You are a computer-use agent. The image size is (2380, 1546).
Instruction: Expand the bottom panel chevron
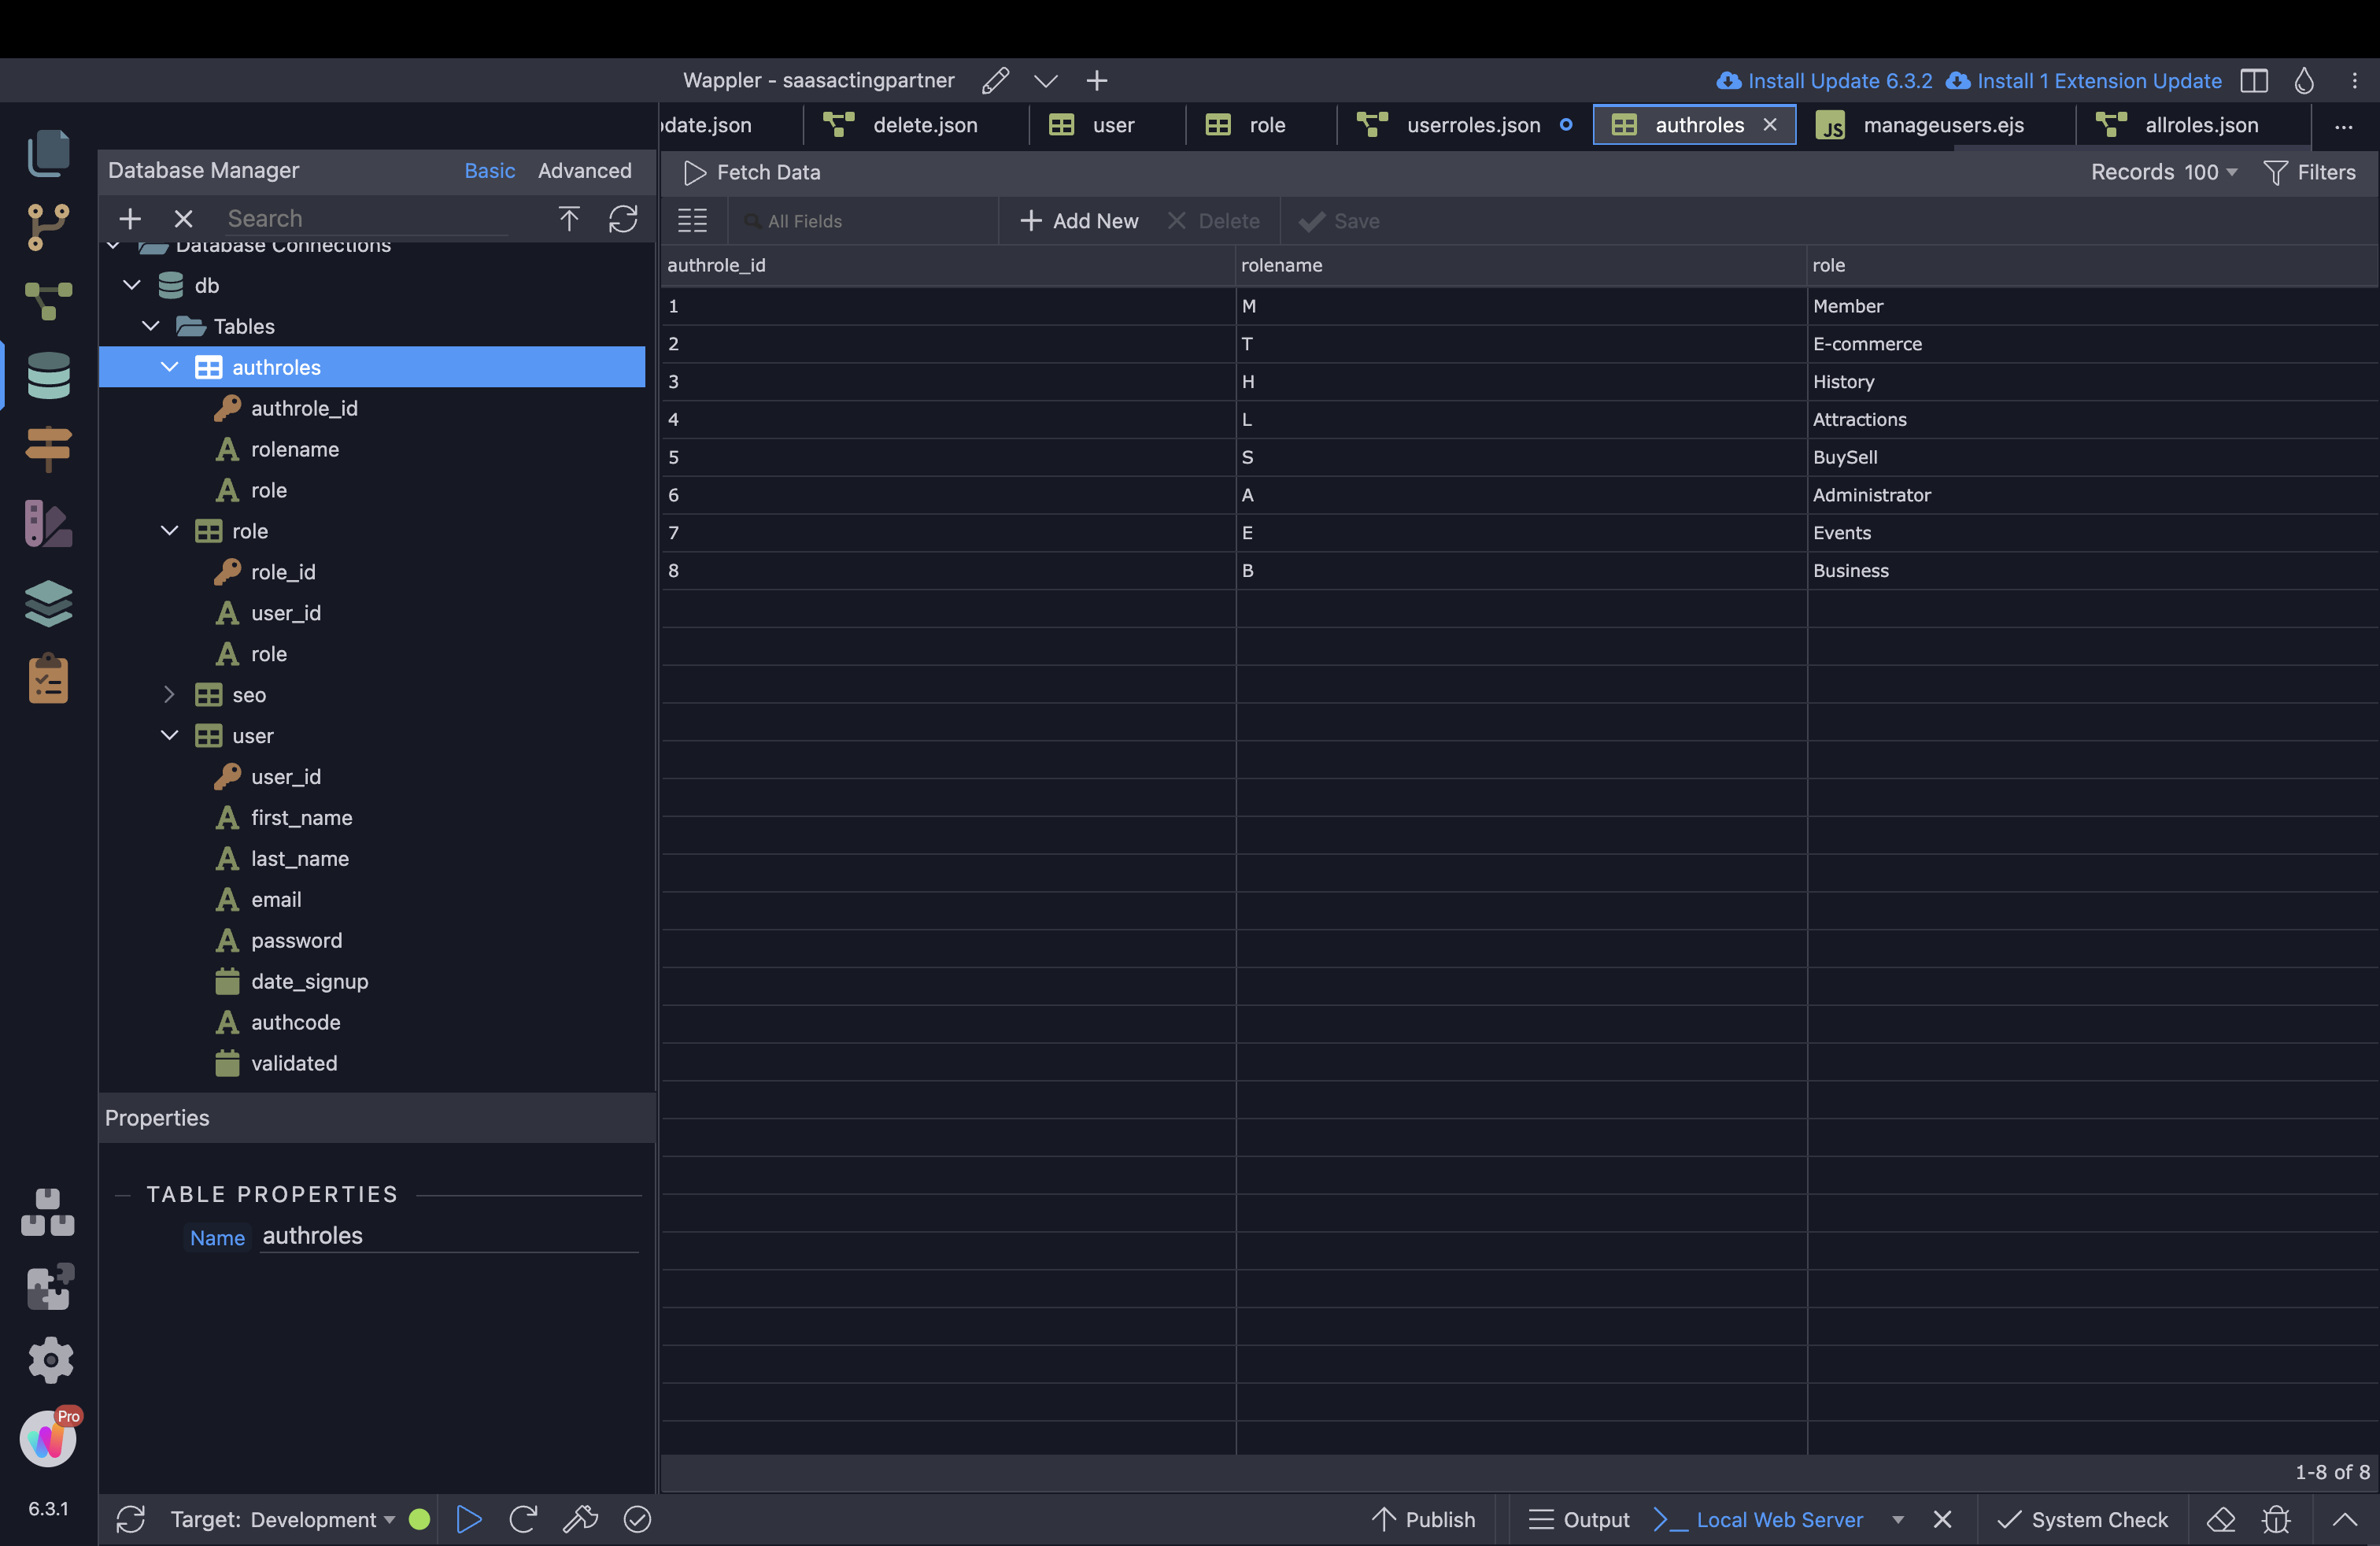pos(2345,1519)
